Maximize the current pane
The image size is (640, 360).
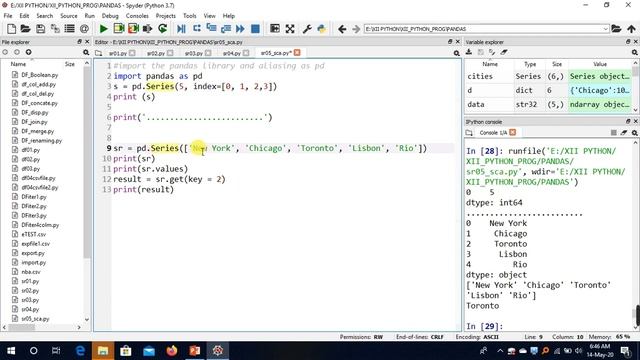pos(275,29)
